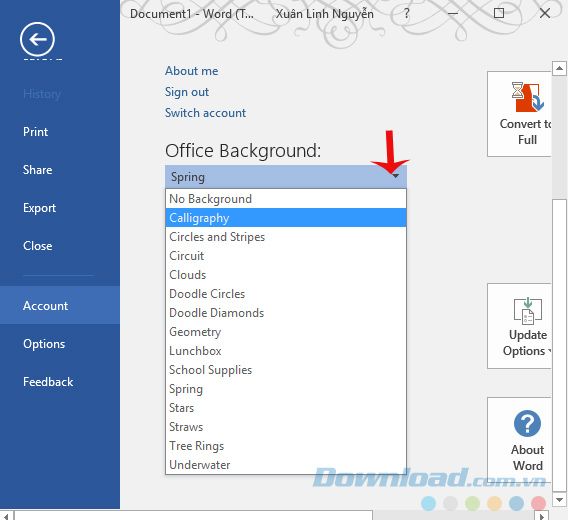Click horizontal scrollbar right arrow
This screenshot has height=520, width=568.
click(x=542, y=516)
